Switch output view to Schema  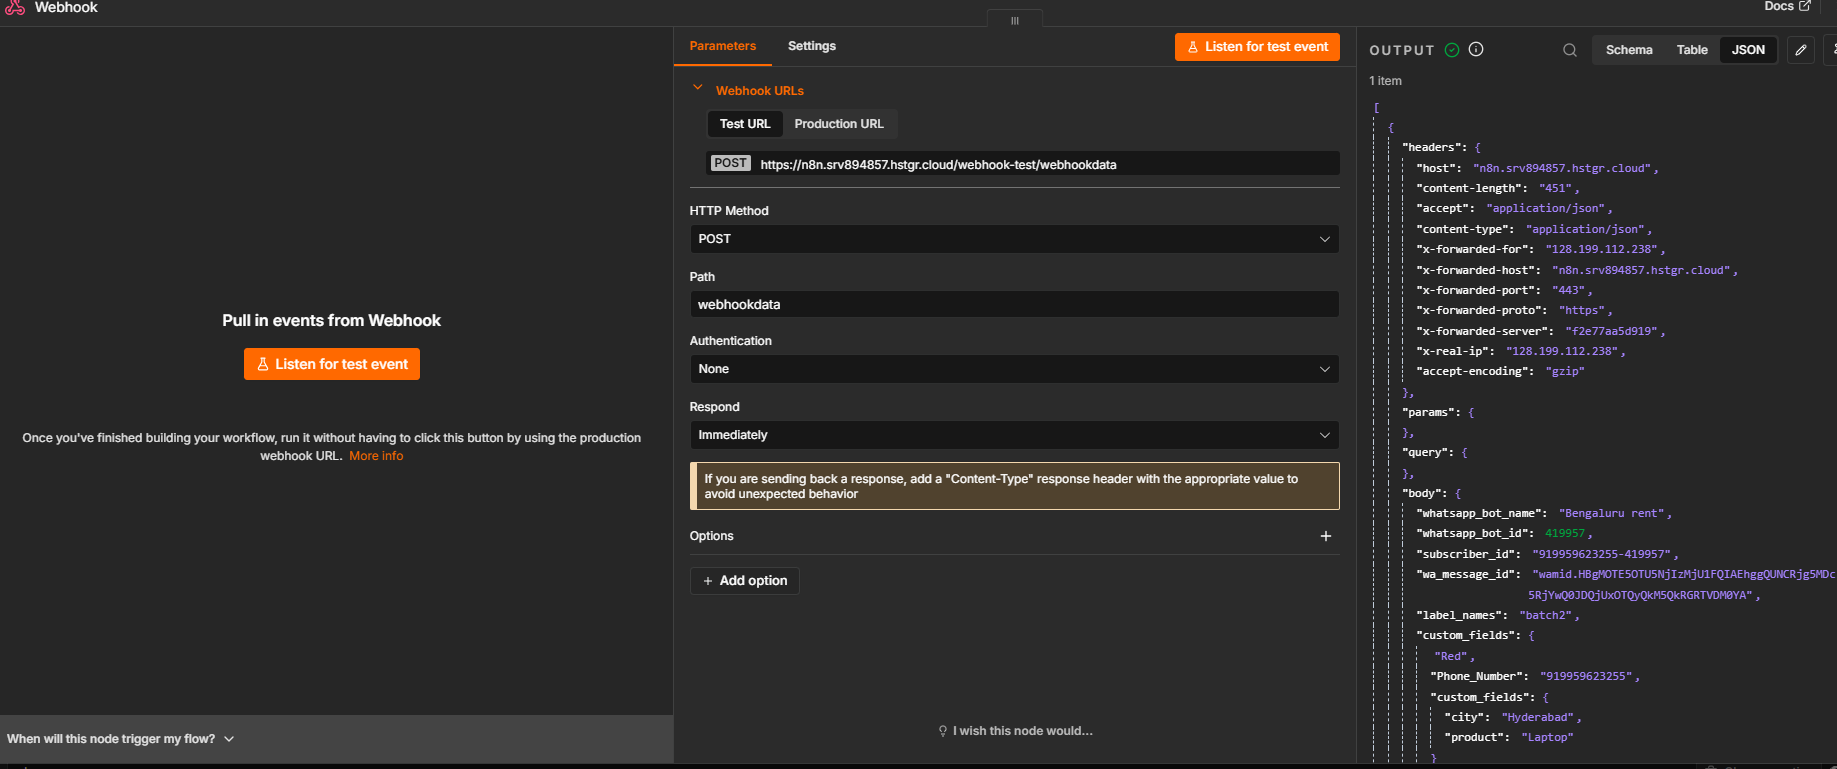(1629, 50)
